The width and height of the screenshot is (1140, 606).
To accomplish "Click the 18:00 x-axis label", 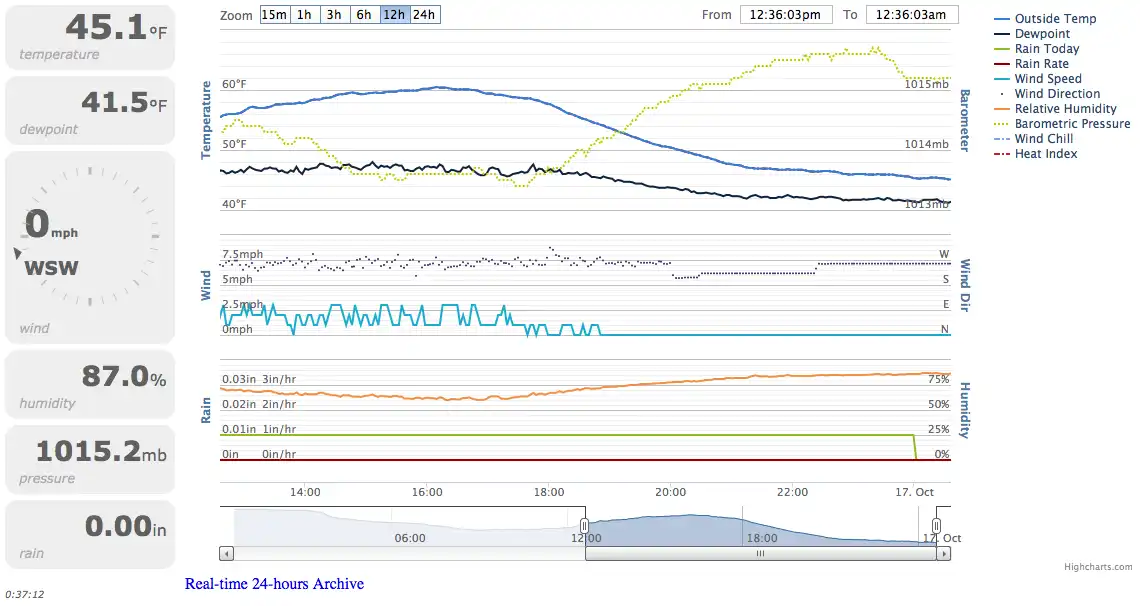I will [549, 492].
